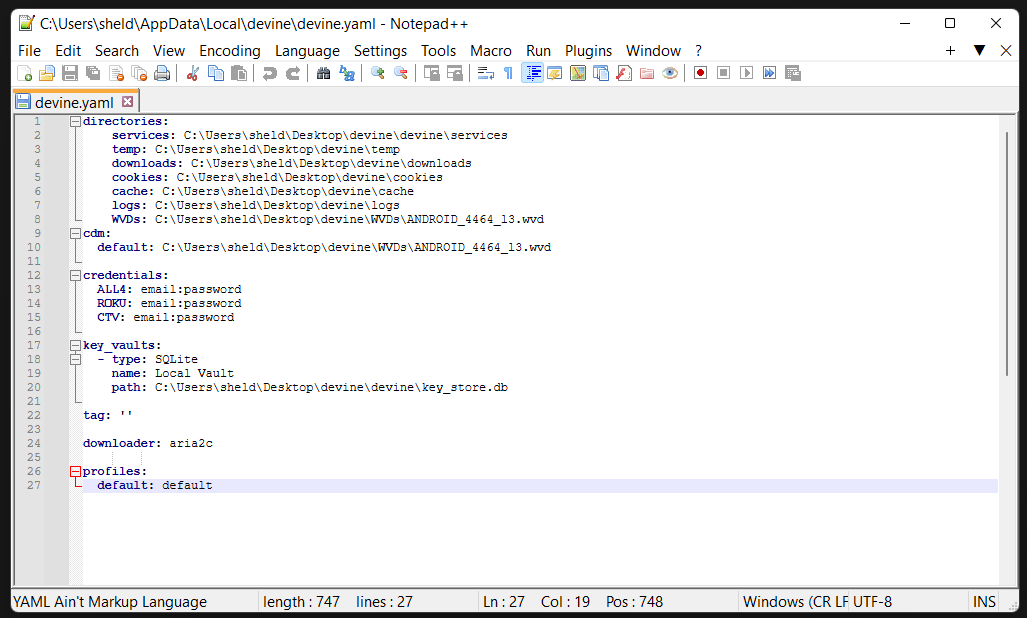The image size is (1027, 618).
Task: Collapse the credentials fold block
Action: 75,275
